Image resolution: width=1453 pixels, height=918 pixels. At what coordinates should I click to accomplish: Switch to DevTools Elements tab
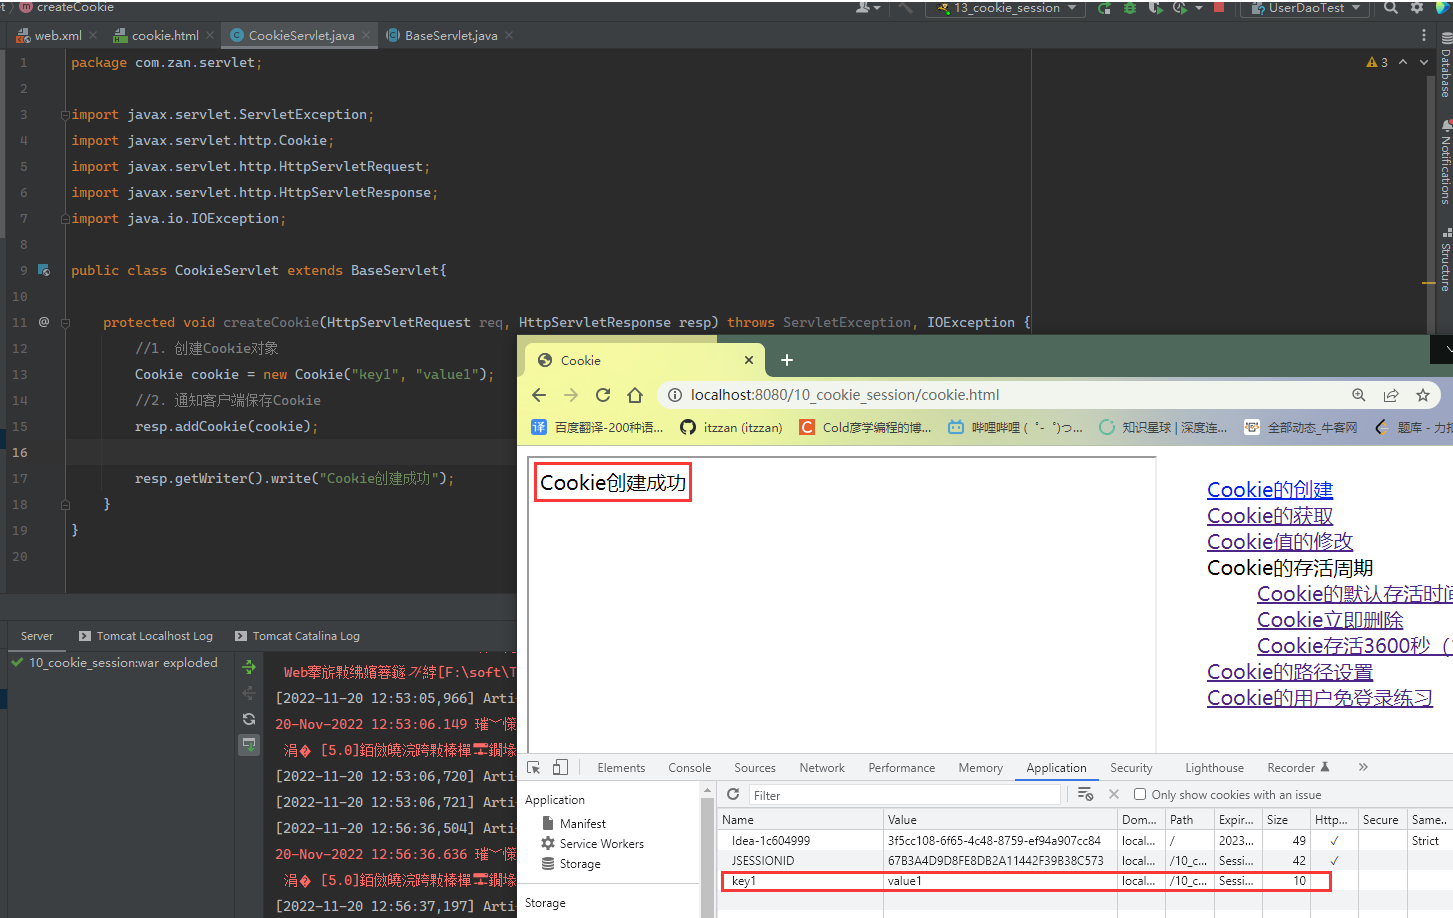[x=621, y=768]
